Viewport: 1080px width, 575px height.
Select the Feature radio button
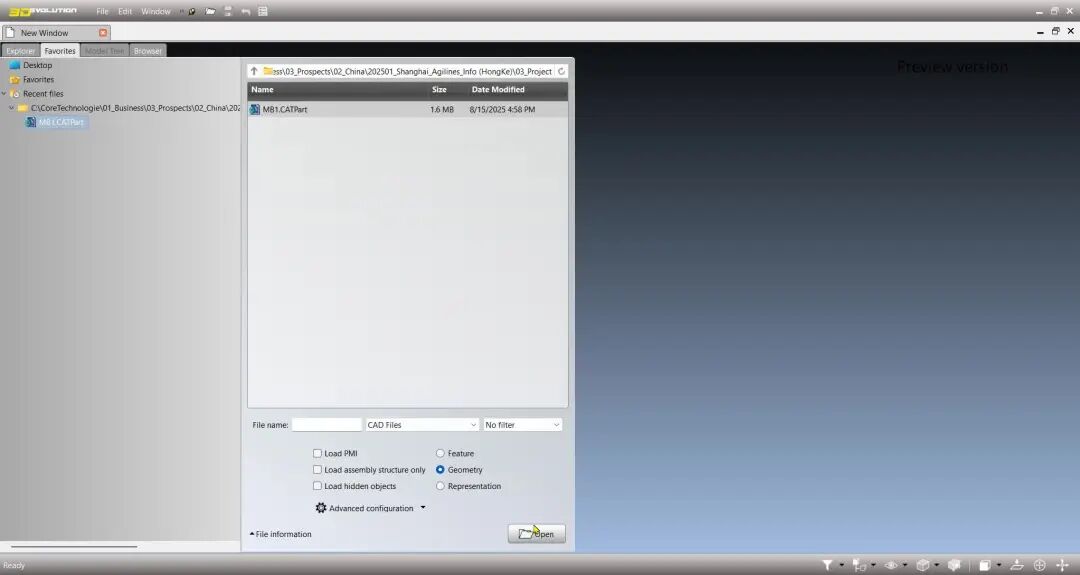[x=440, y=453]
